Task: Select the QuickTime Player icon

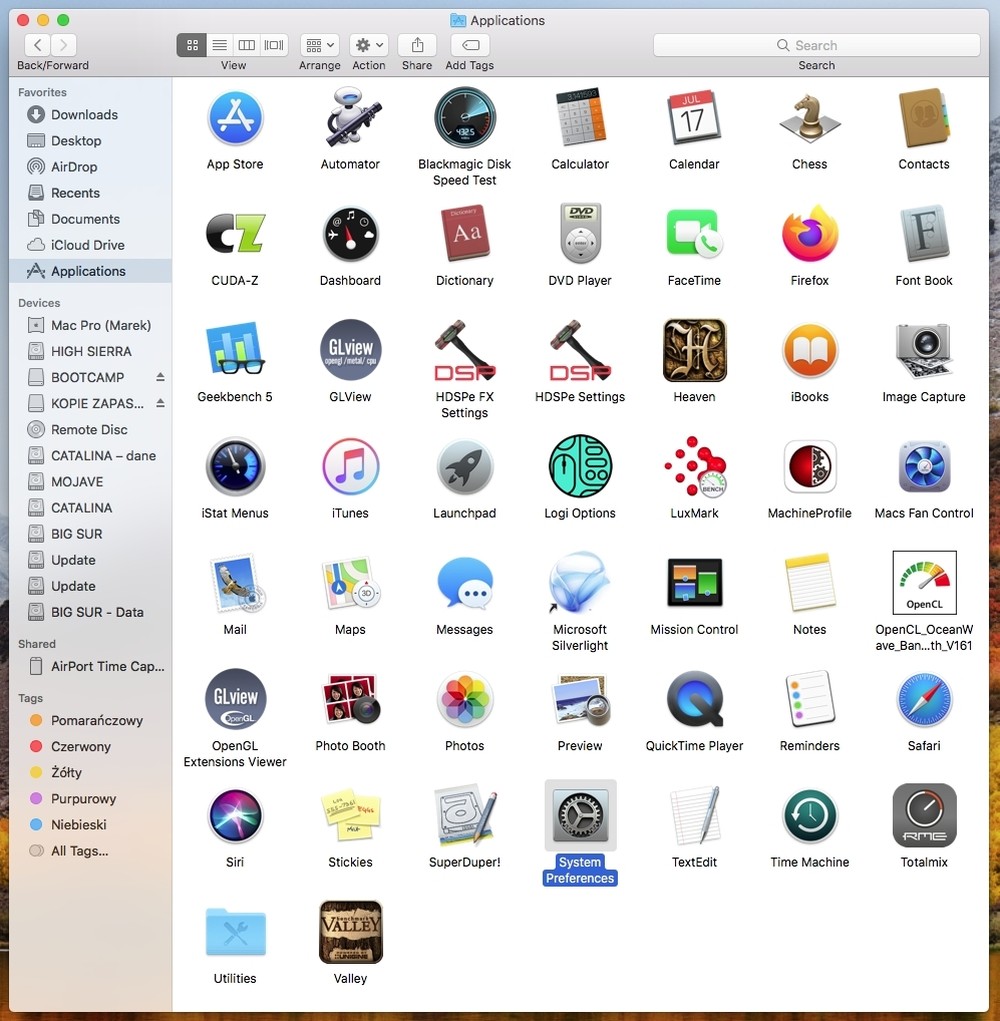Action: click(x=695, y=699)
